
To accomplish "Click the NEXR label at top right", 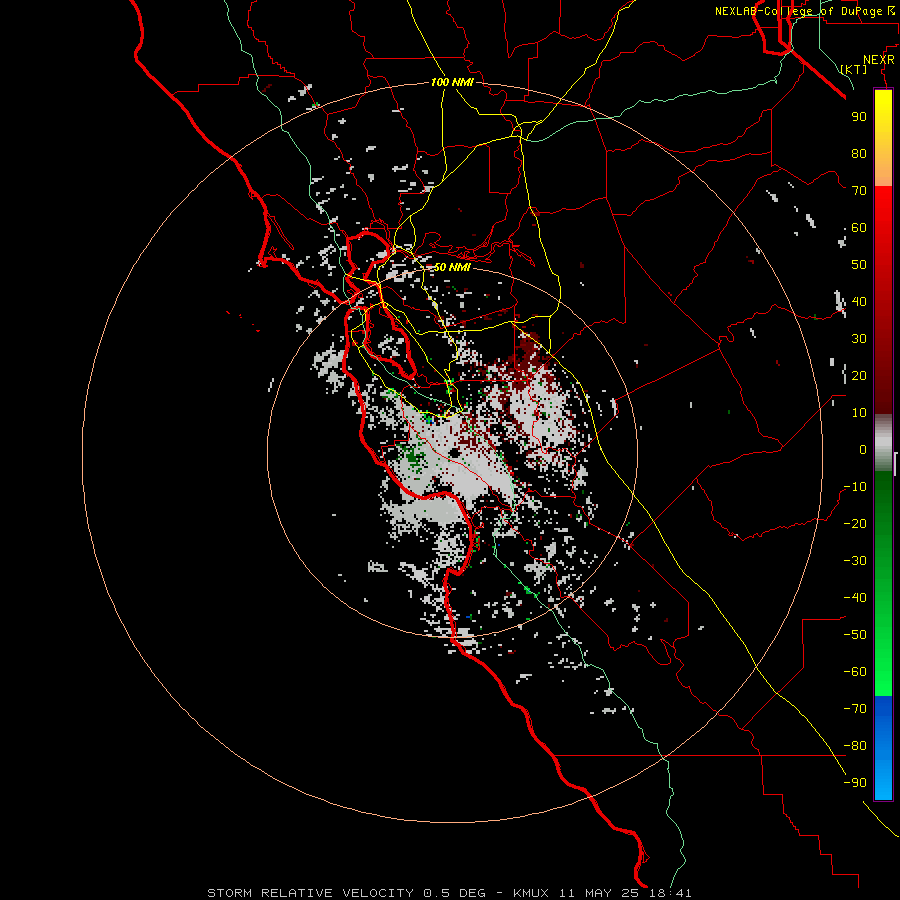I will pyautogui.click(x=879, y=60).
